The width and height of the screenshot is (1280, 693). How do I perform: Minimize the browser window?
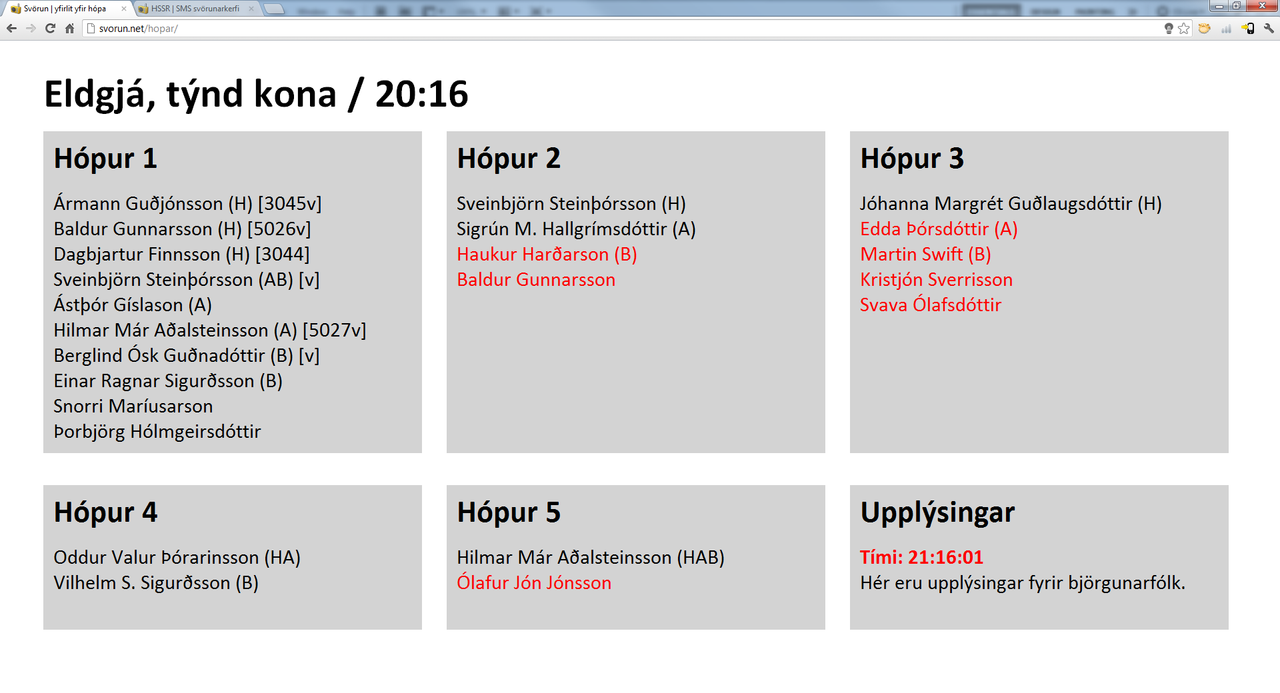click(1219, 6)
